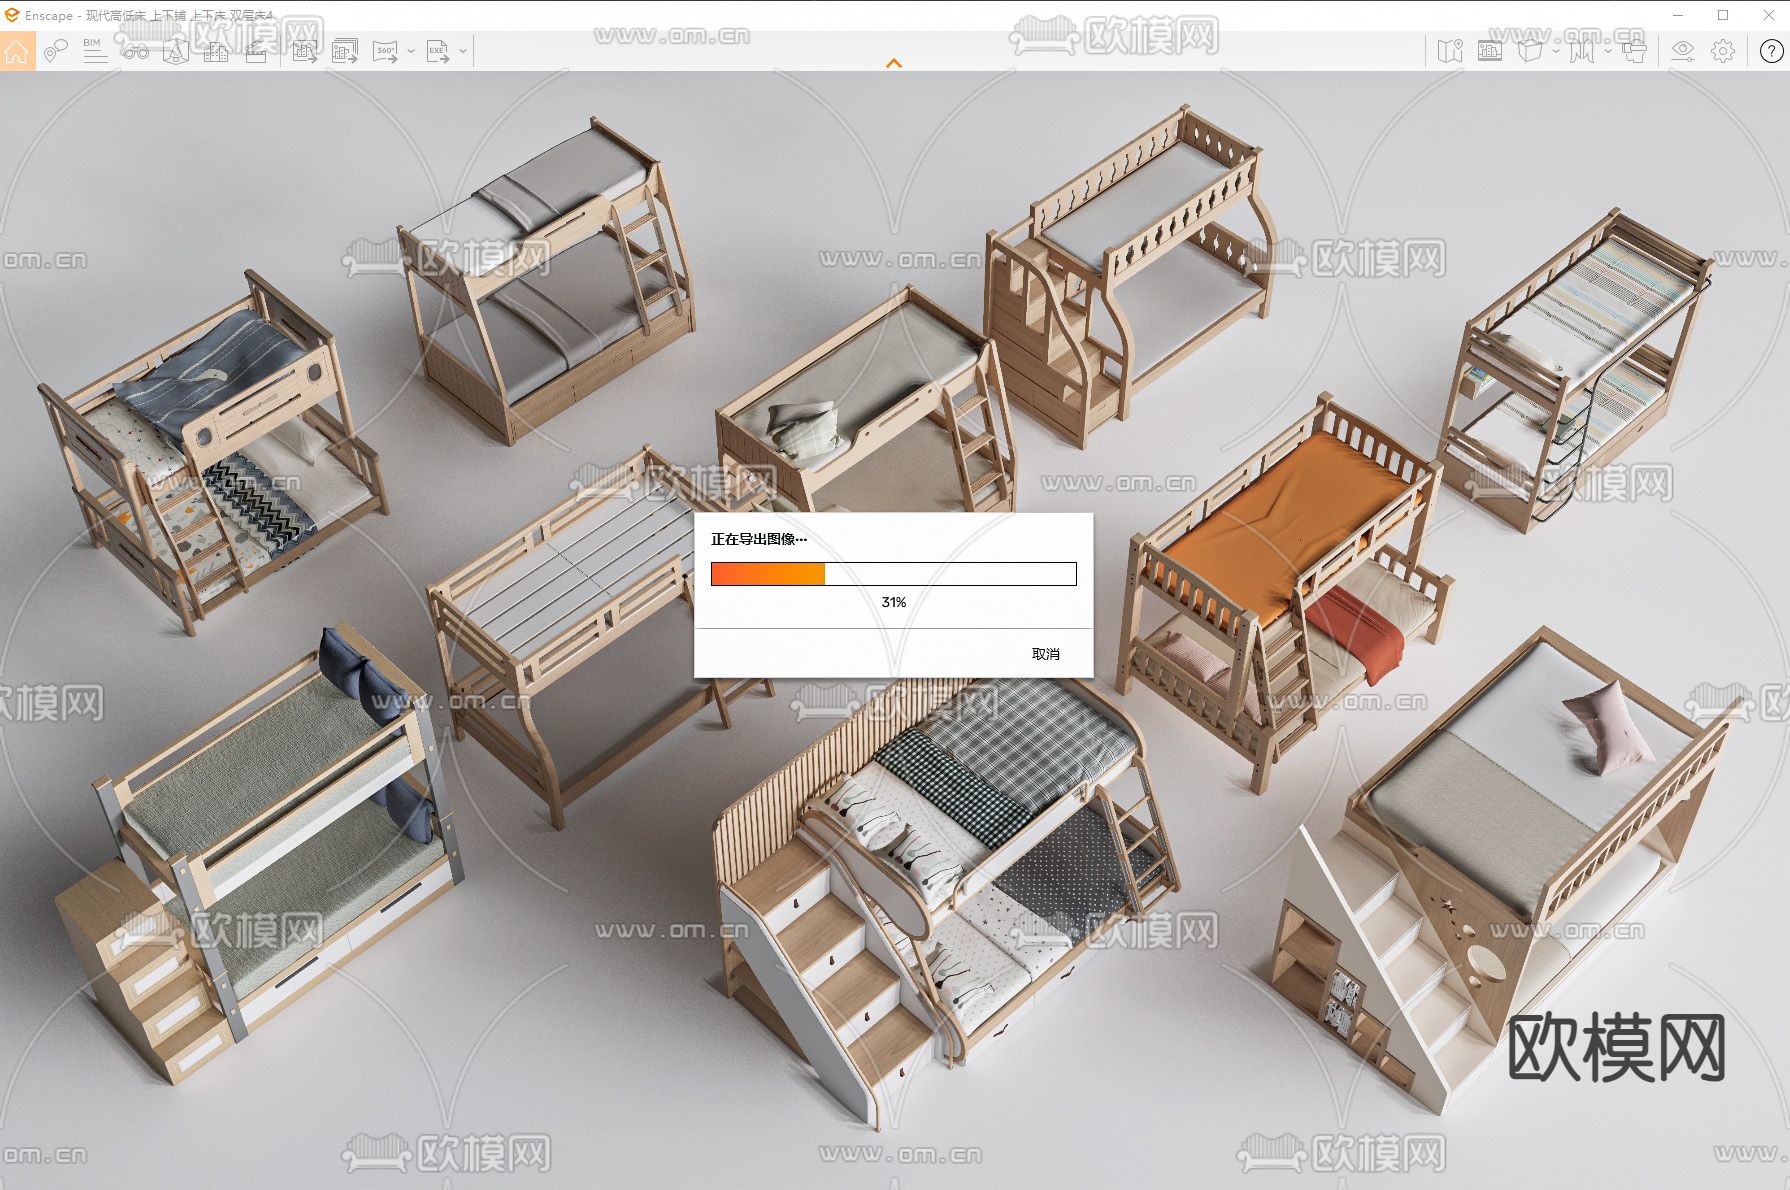Image resolution: width=1790 pixels, height=1190 pixels.
Task: Open the BIM info panel
Action: (95, 51)
